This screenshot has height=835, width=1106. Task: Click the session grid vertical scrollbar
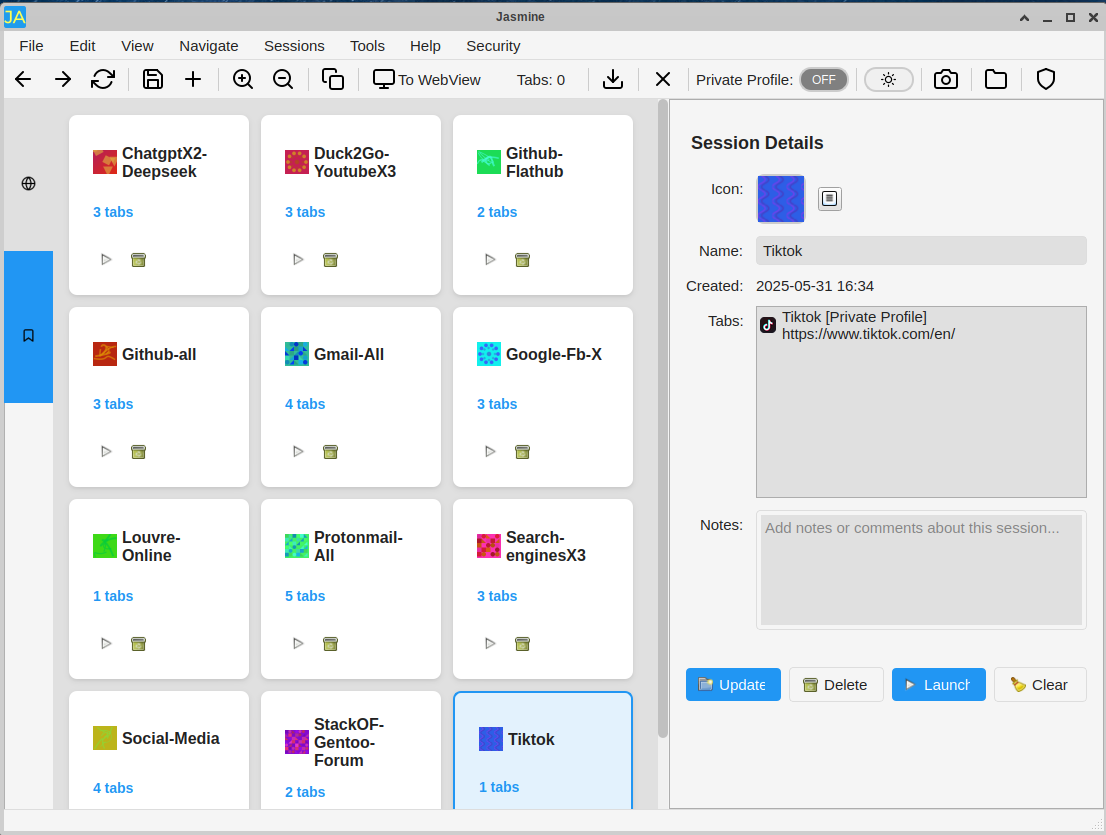click(x=662, y=419)
